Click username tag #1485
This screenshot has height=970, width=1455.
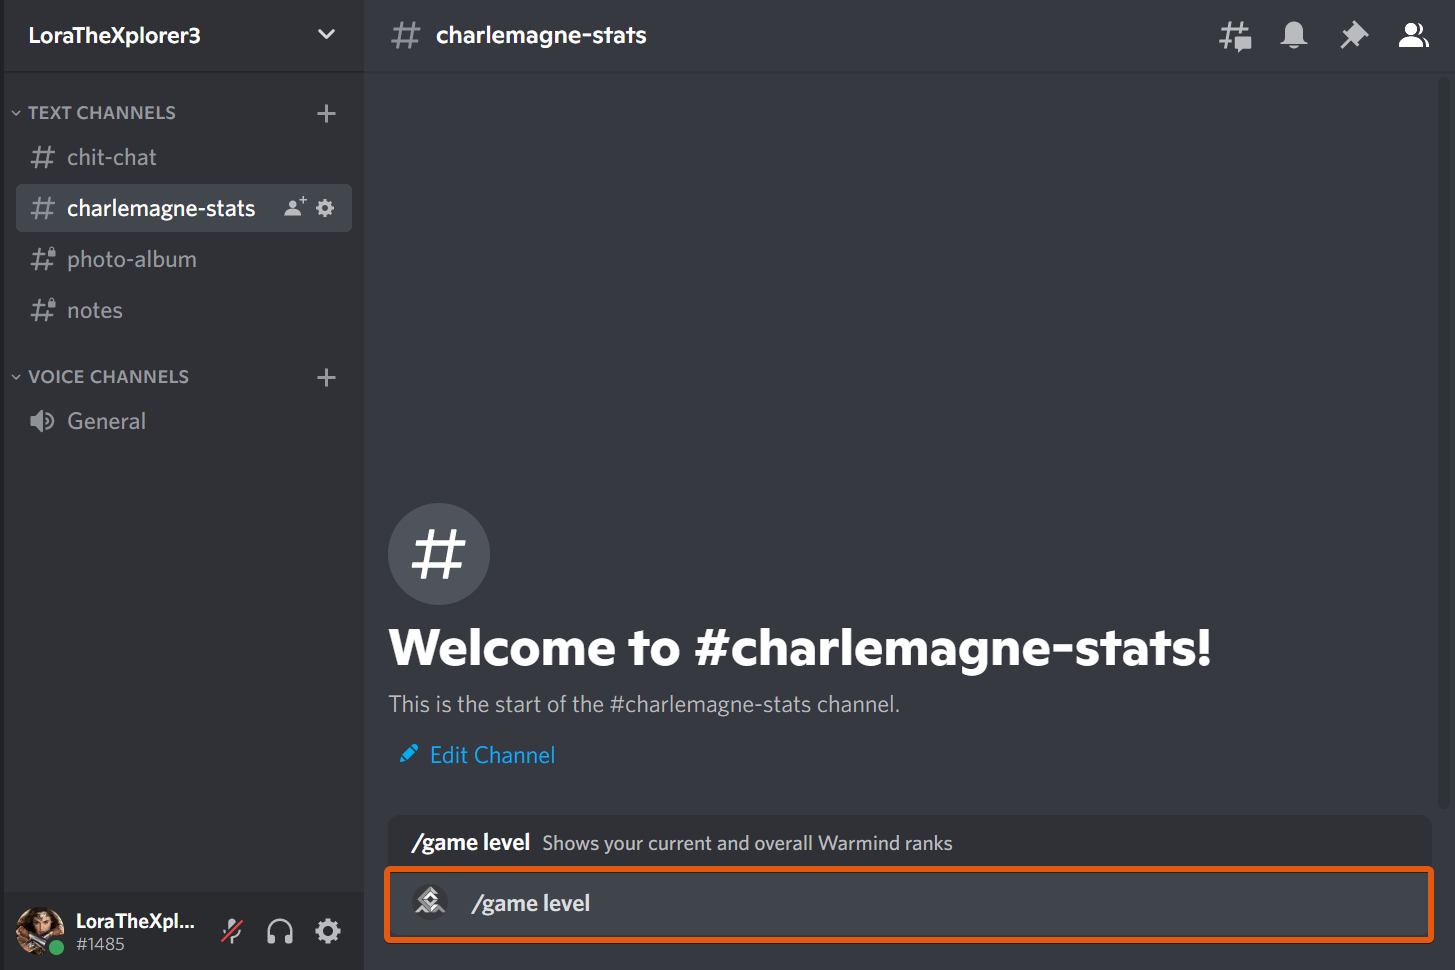click(x=100, y=944)
